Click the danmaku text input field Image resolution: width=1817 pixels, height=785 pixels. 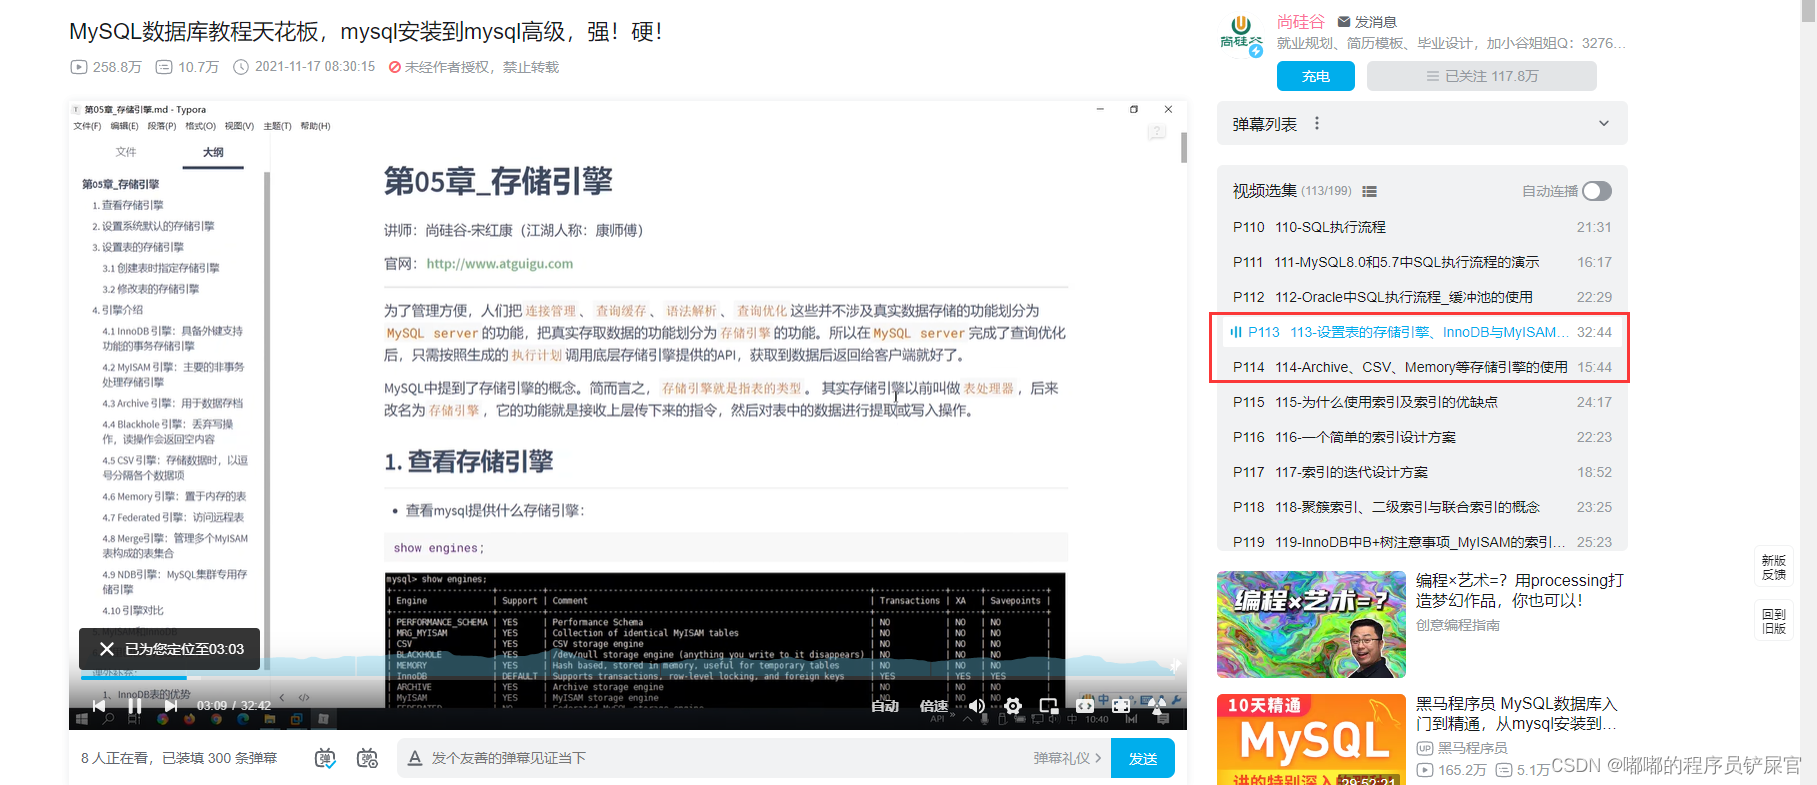pyautogui.click(x=720, y=758)
